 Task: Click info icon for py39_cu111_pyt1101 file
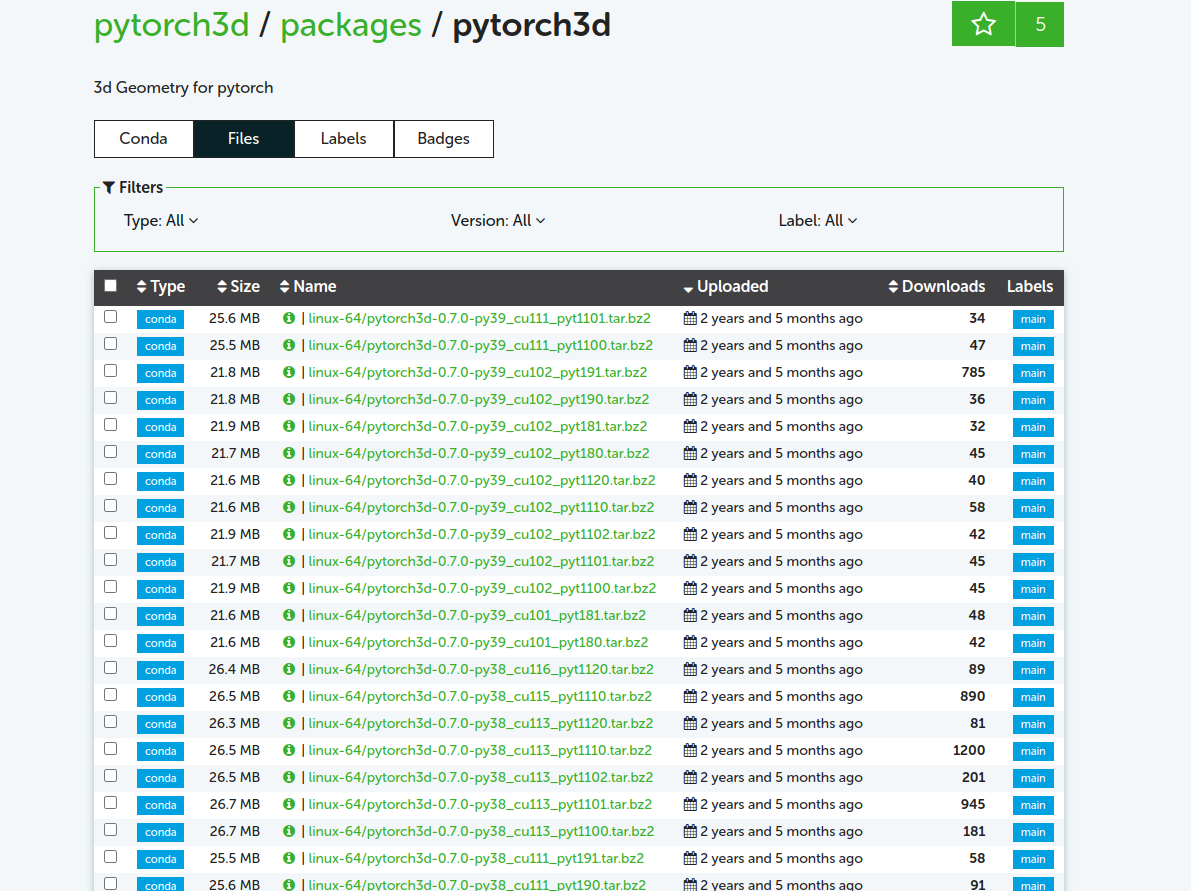289,318
